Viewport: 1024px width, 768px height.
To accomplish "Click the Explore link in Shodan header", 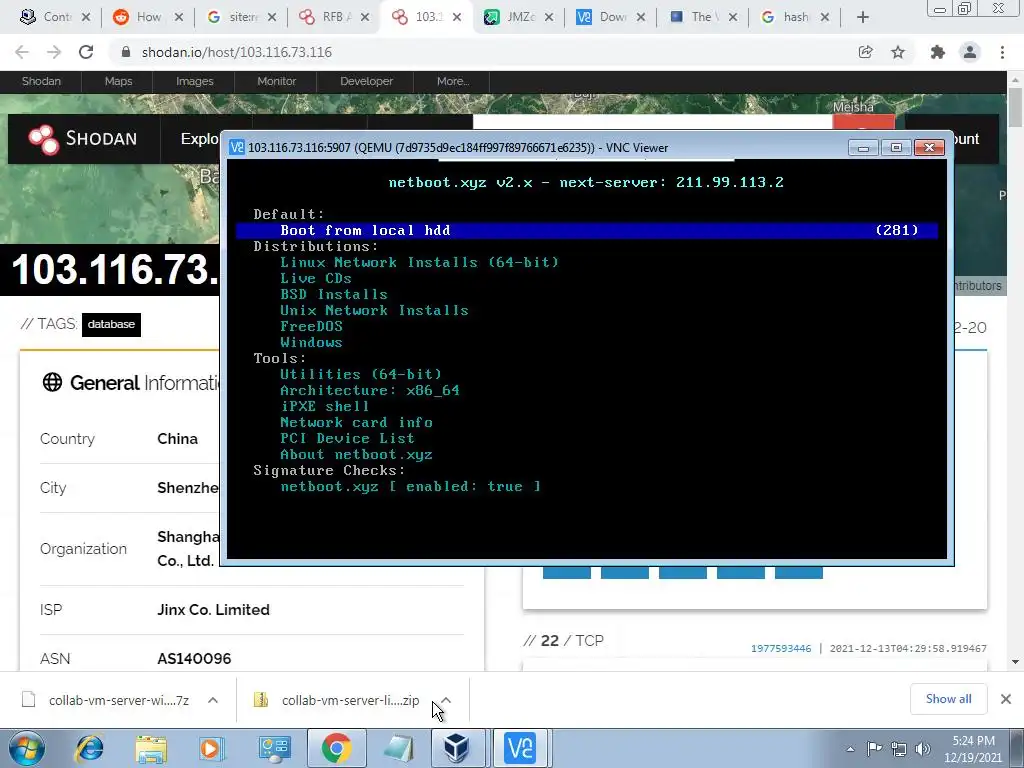I will coord(199,138).
